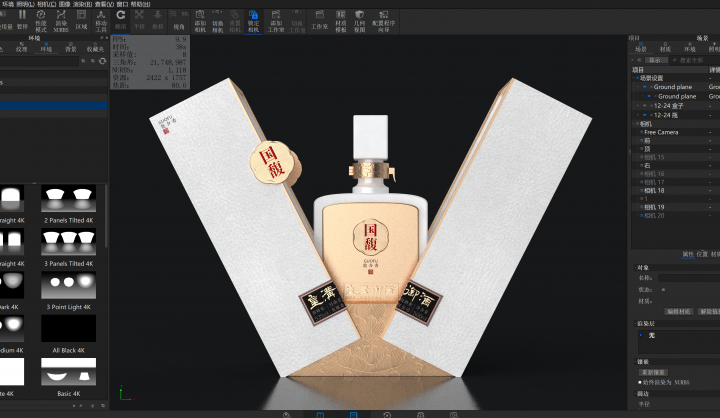Select the All Black 4K environment thumbnail
720x418 pixels.
pos(69,329)
